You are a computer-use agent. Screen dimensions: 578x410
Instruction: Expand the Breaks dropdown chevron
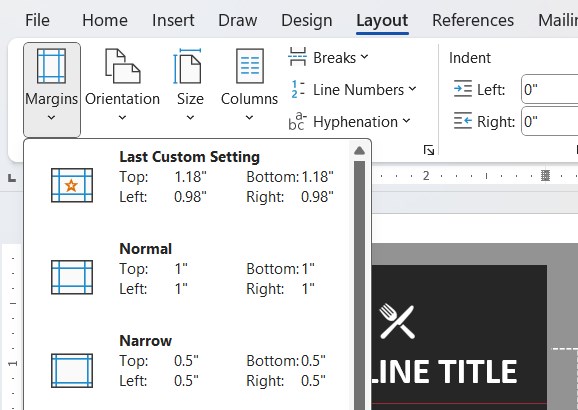pyautogui.click(x=364, y=57)
